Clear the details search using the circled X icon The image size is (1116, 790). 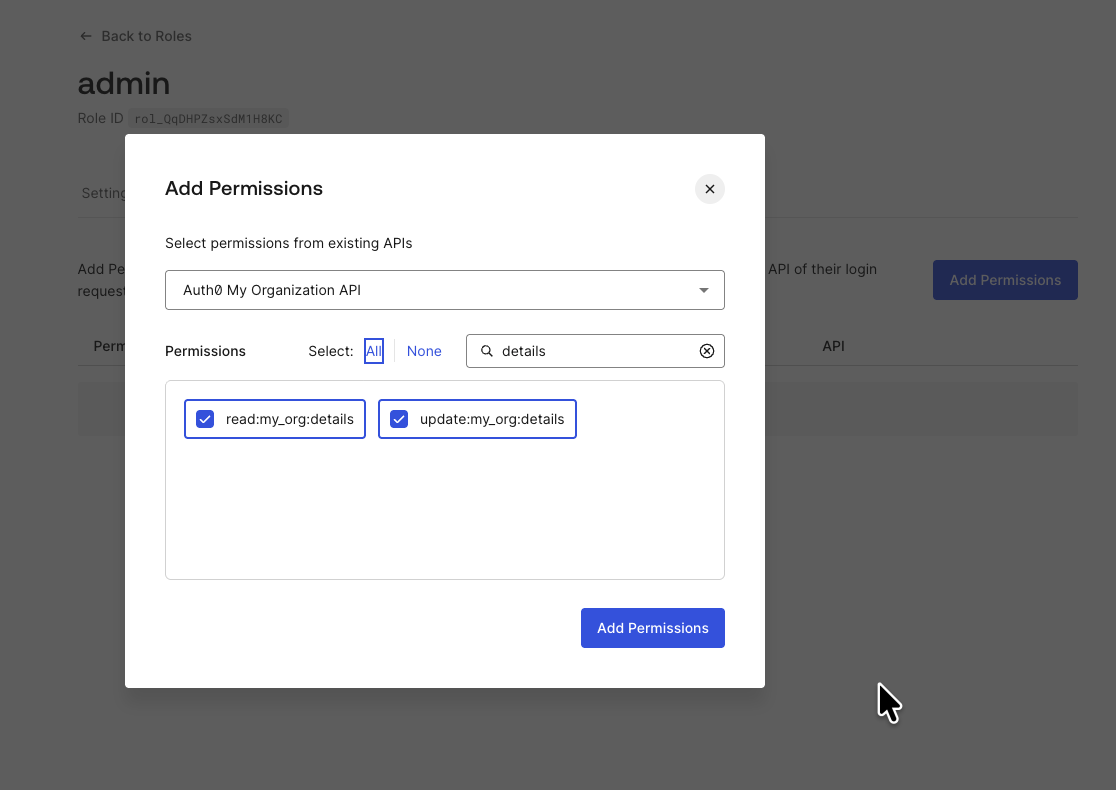pyautogui.click(x=707, y=351)
